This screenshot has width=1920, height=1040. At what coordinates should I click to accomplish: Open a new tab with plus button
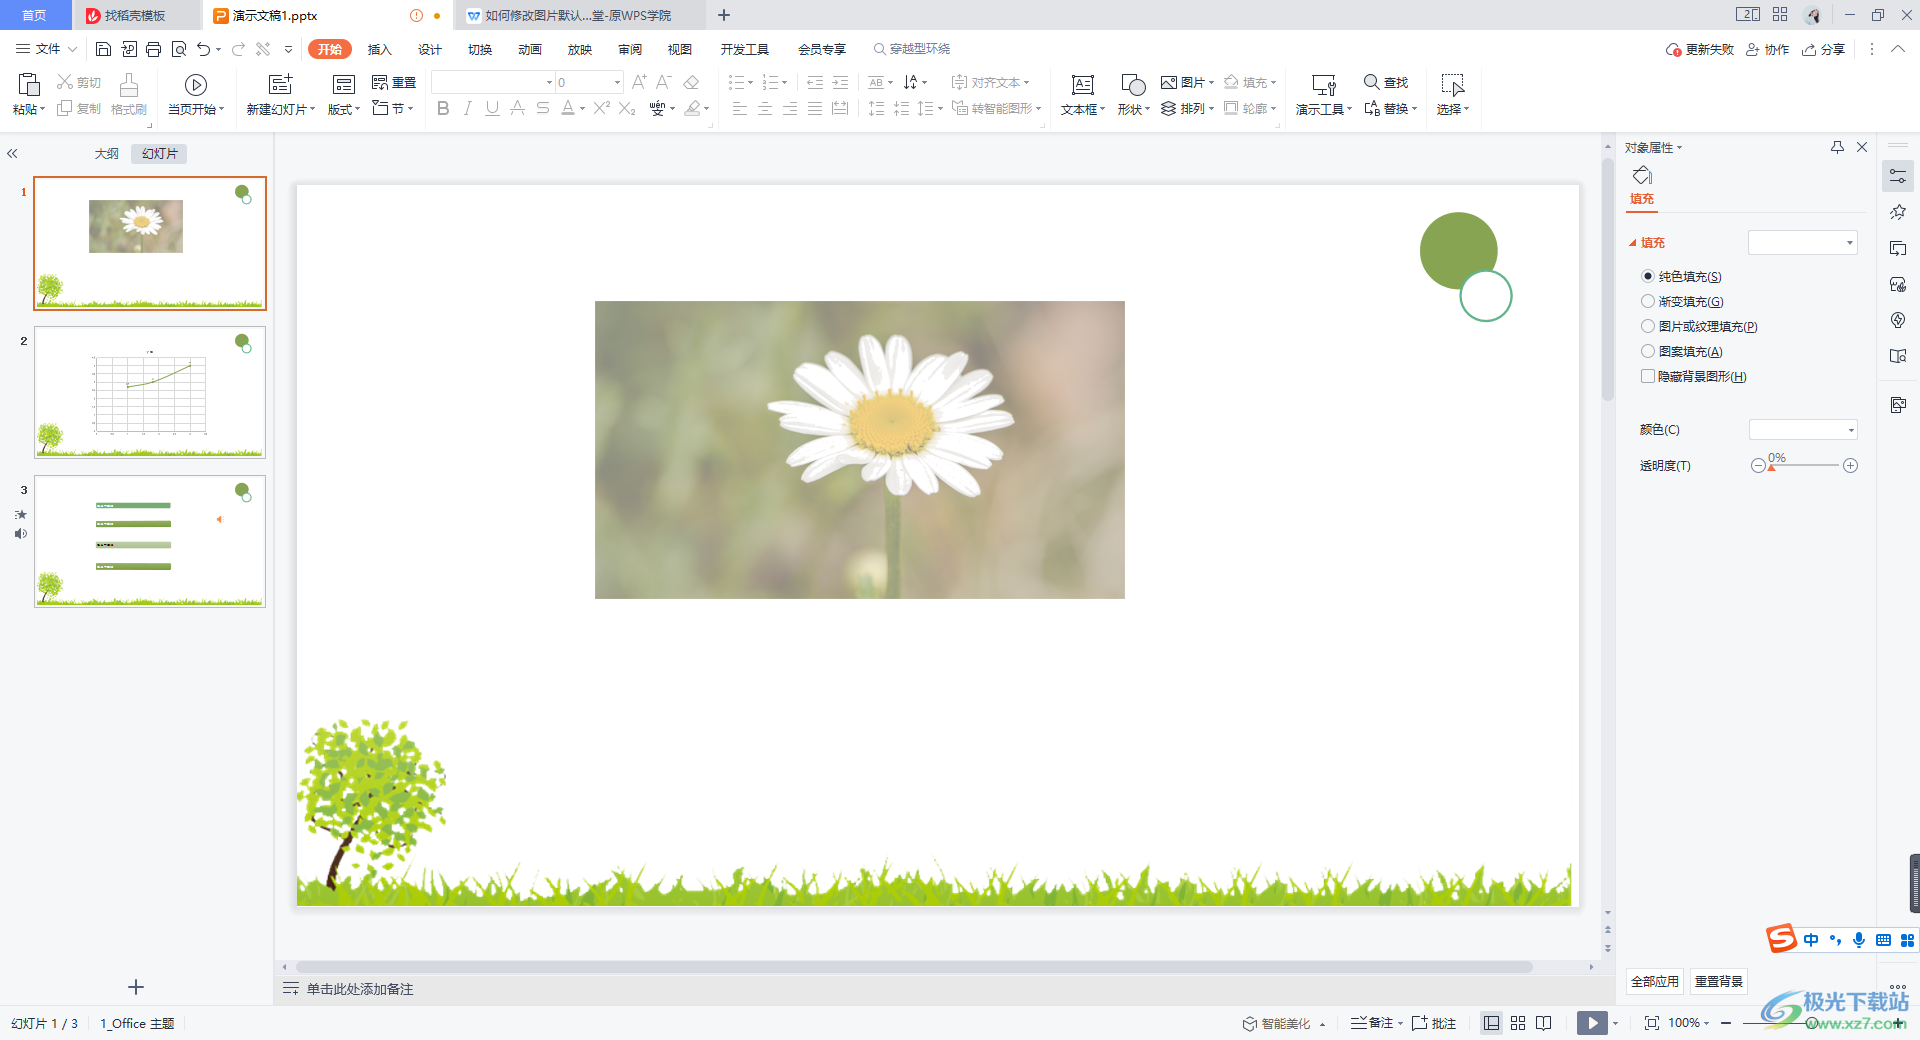click(724, 15)
